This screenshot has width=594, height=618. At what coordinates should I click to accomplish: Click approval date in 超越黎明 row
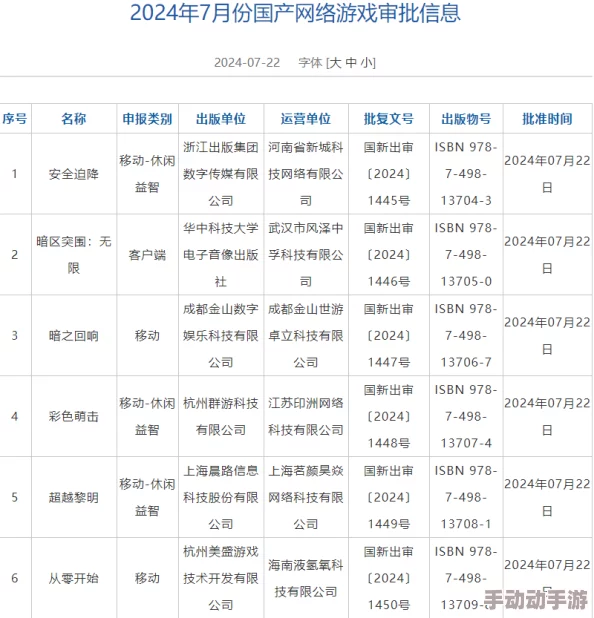point(547,497)
